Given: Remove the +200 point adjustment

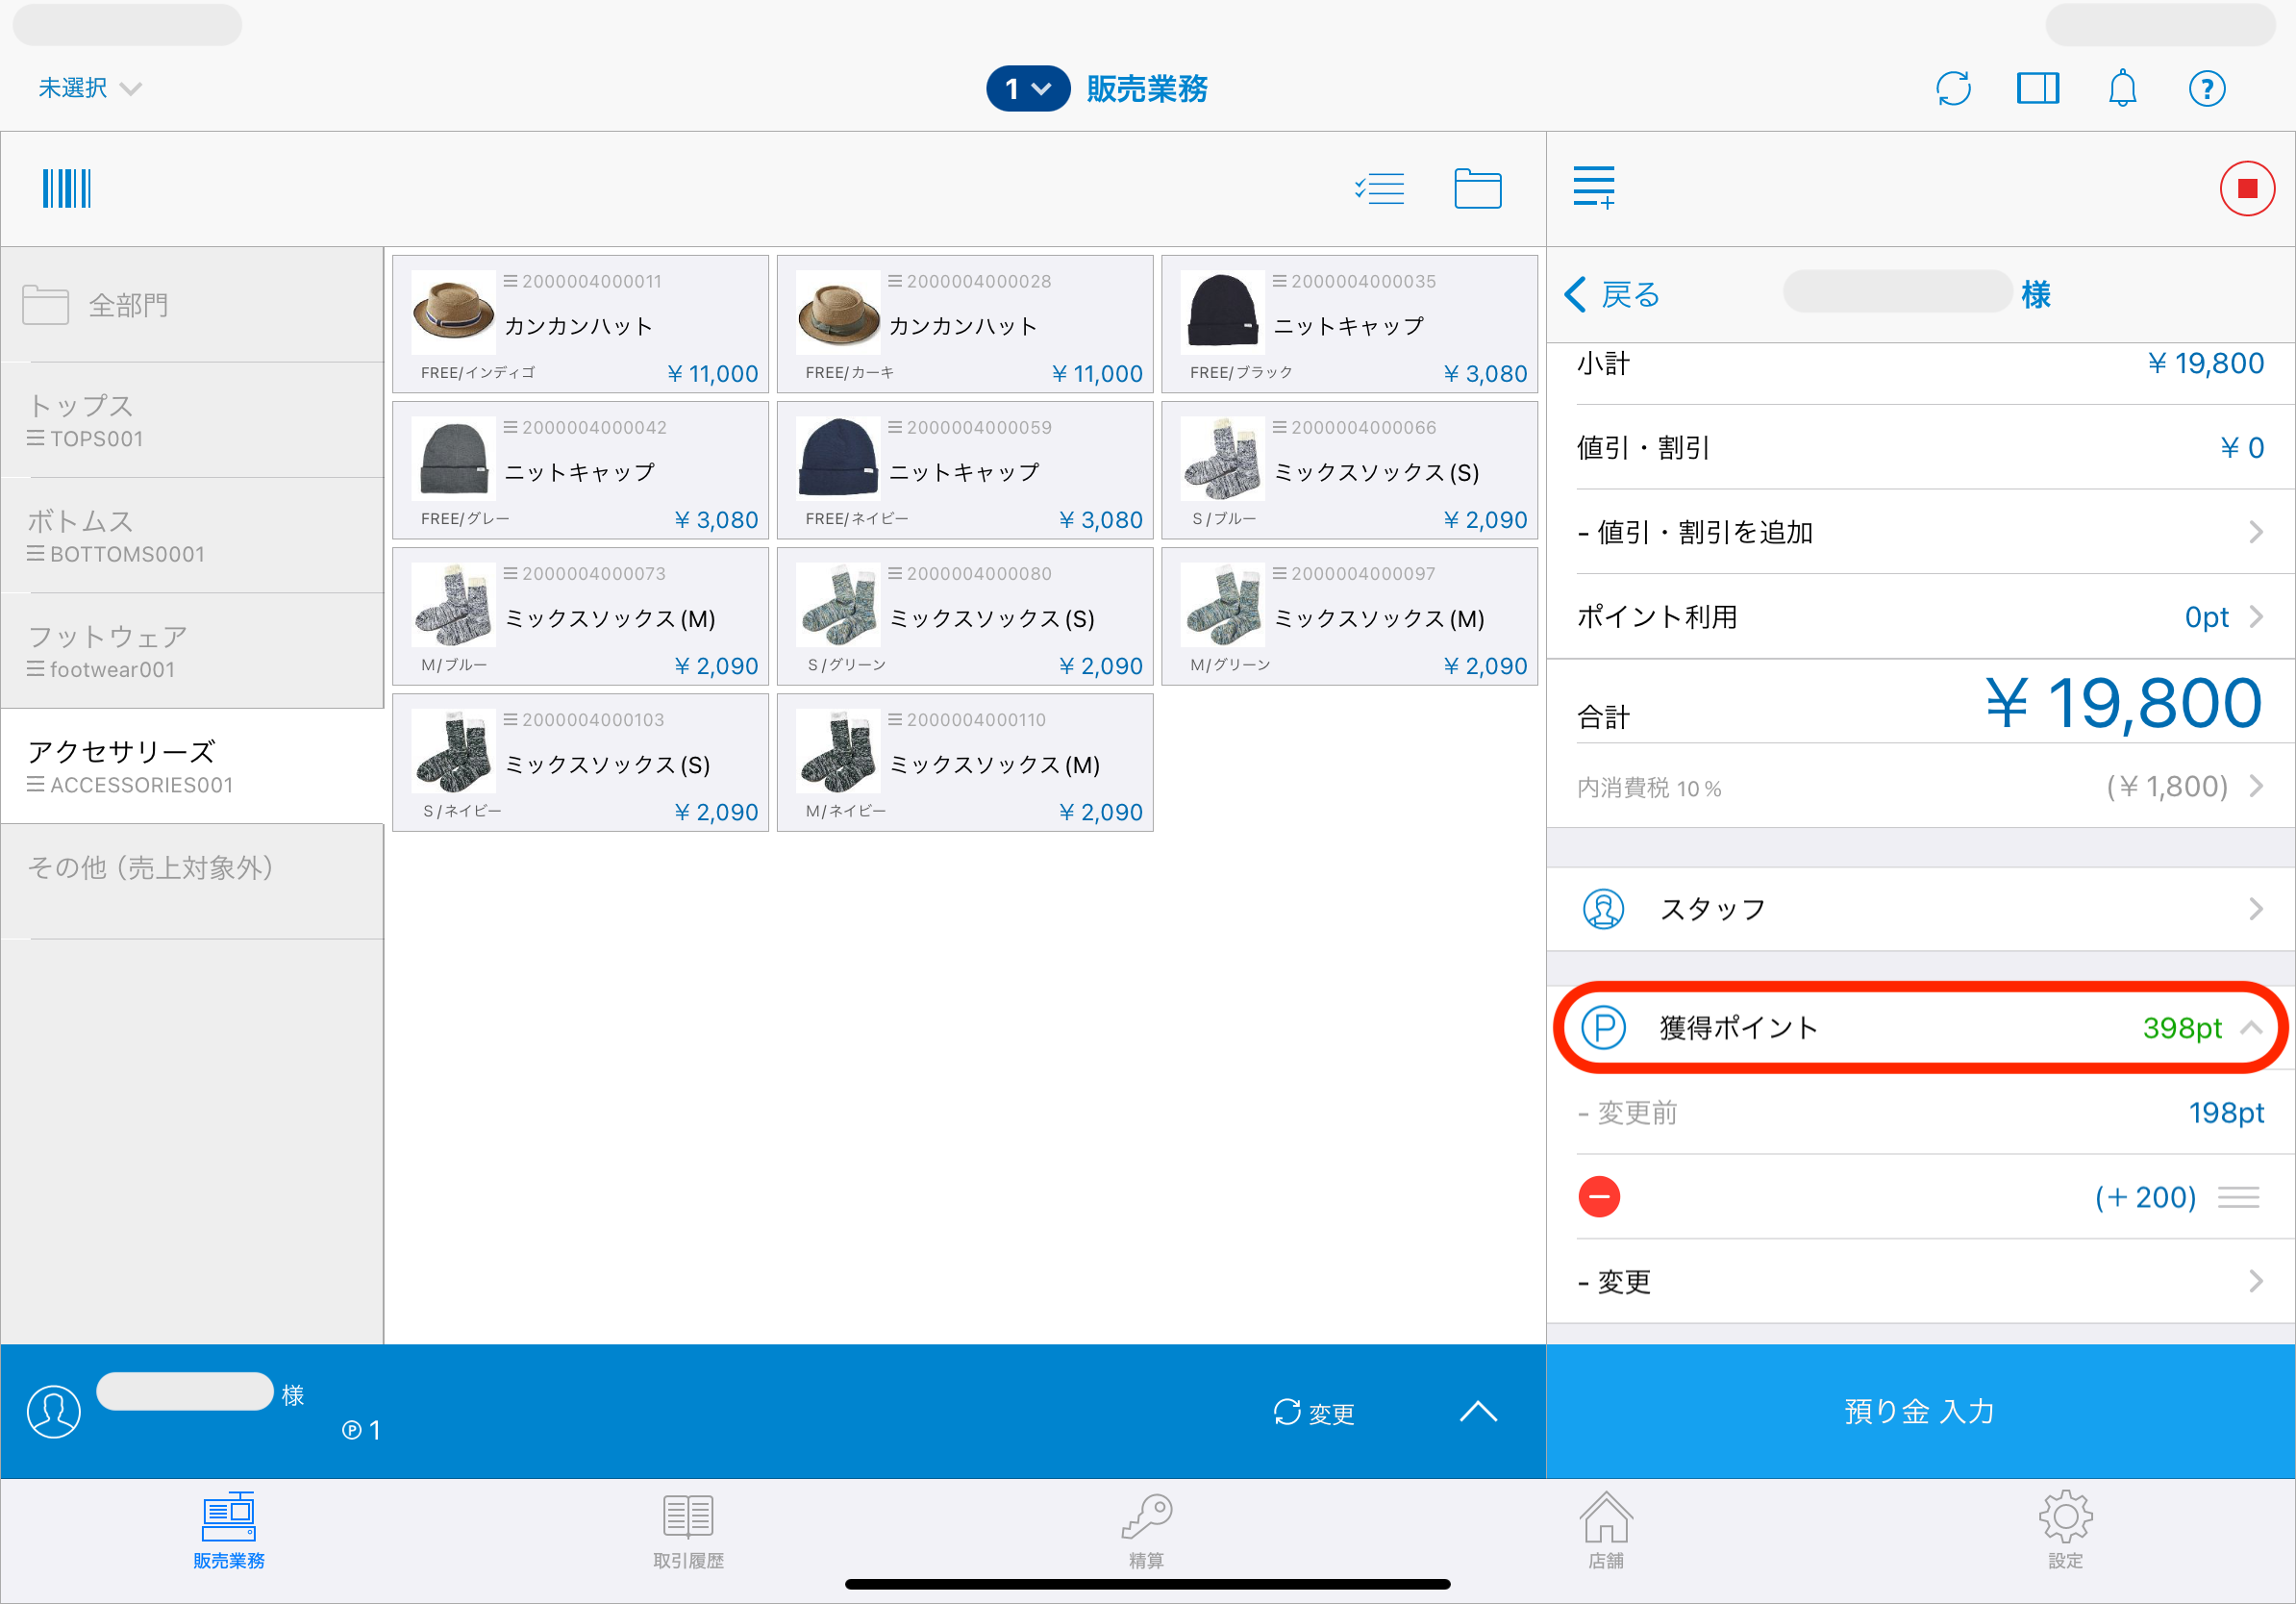Looking at the screenshot, I should (1598, 1197).
